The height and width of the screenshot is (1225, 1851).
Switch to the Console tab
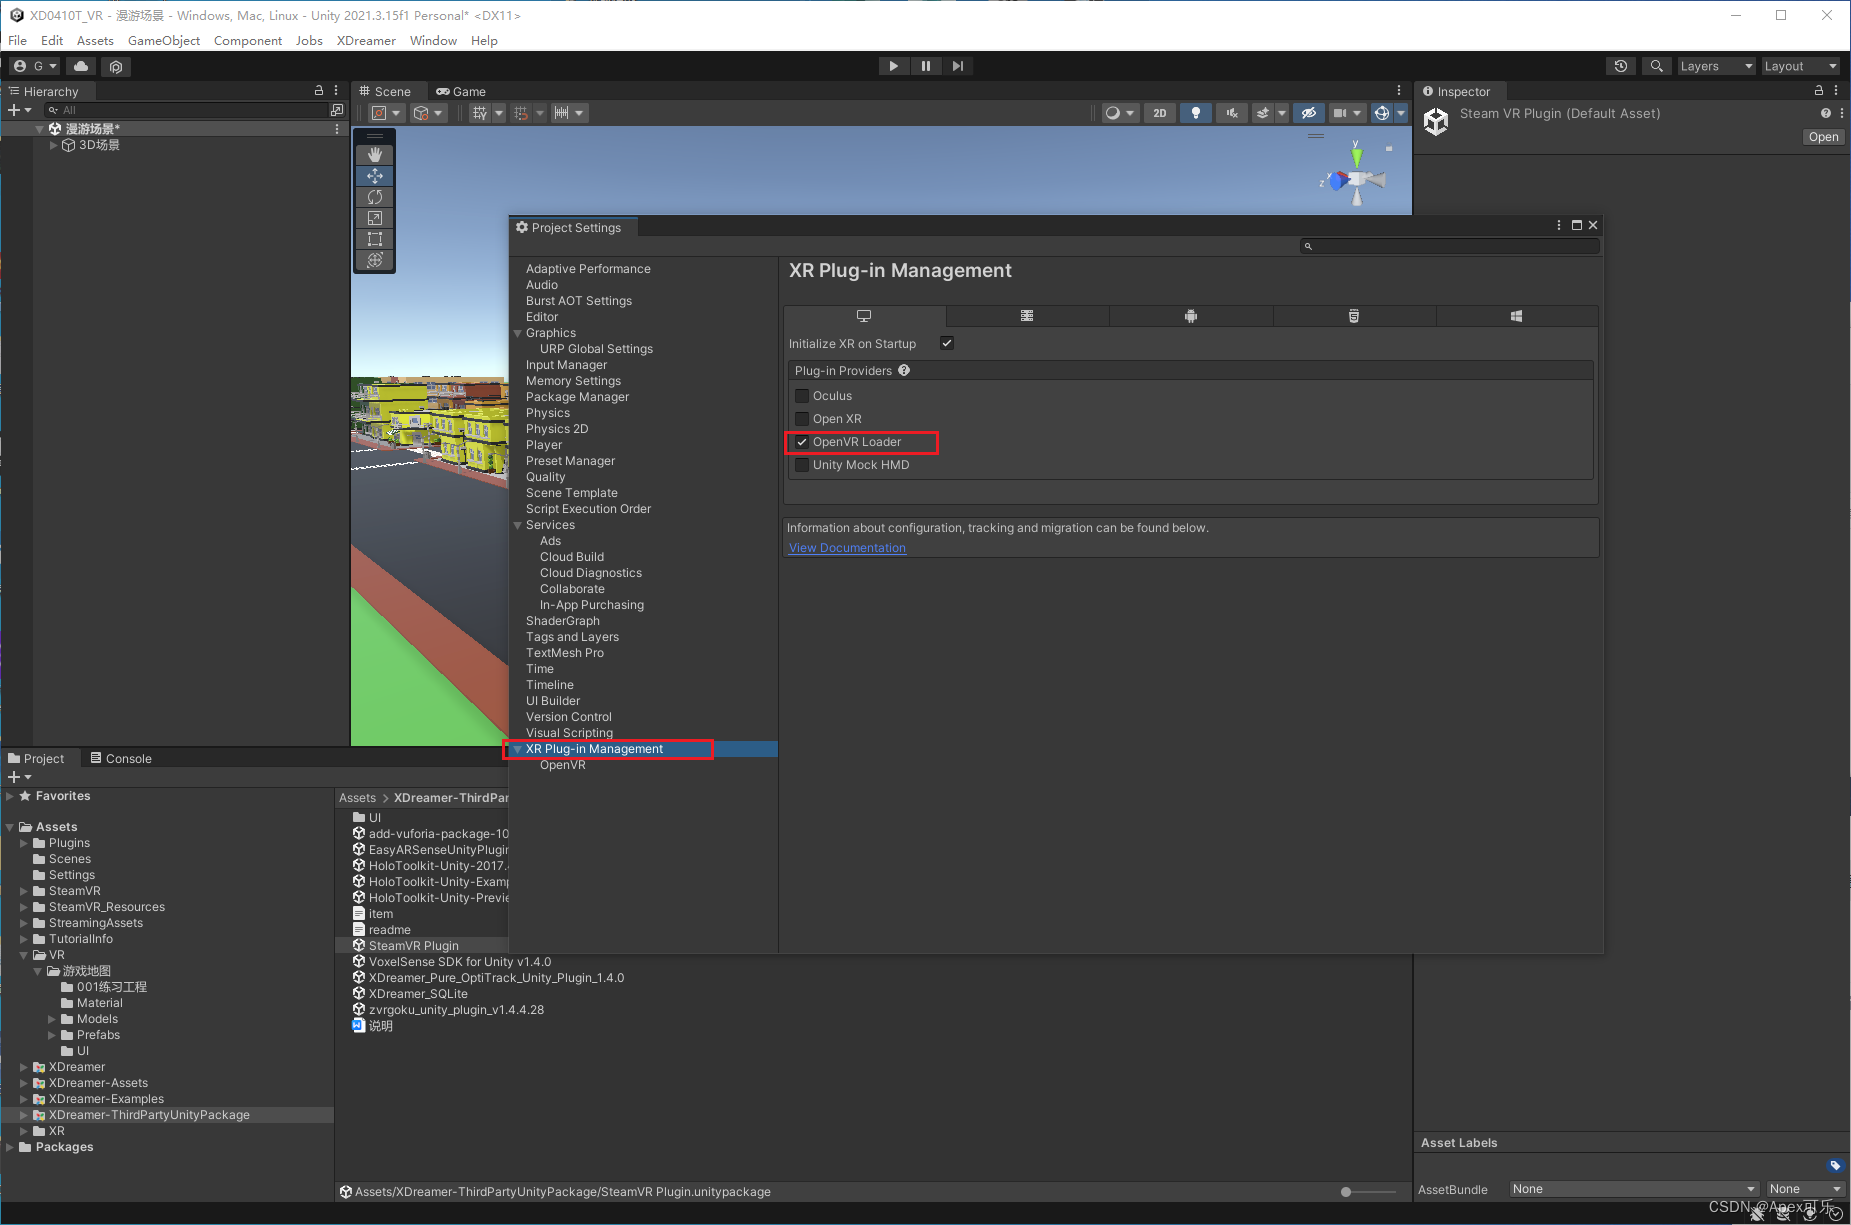coord(121,758)
